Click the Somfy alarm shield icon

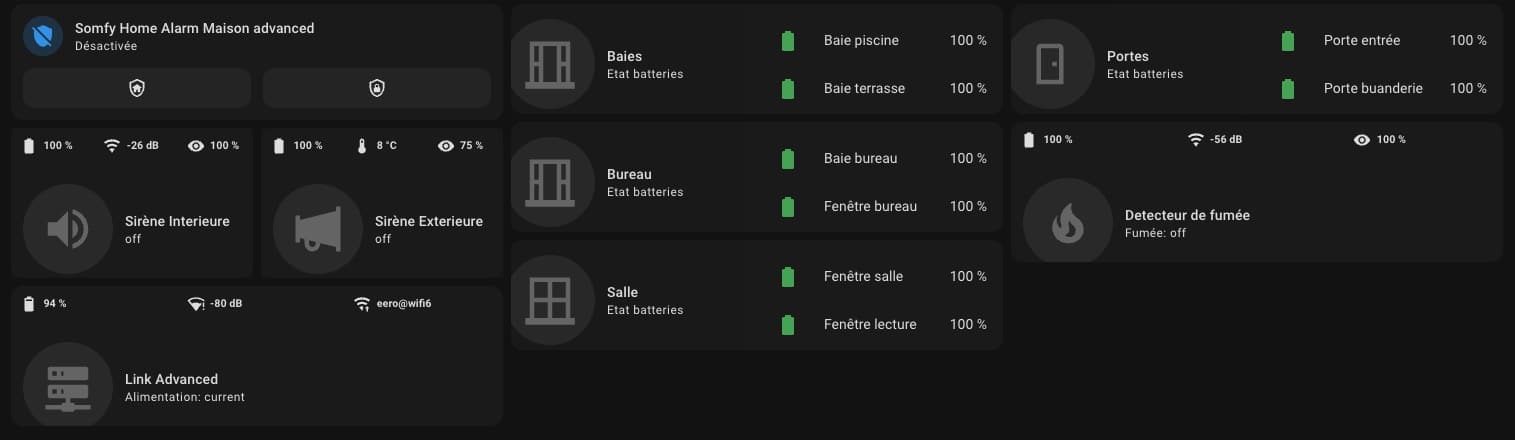[x=43, y=36]
